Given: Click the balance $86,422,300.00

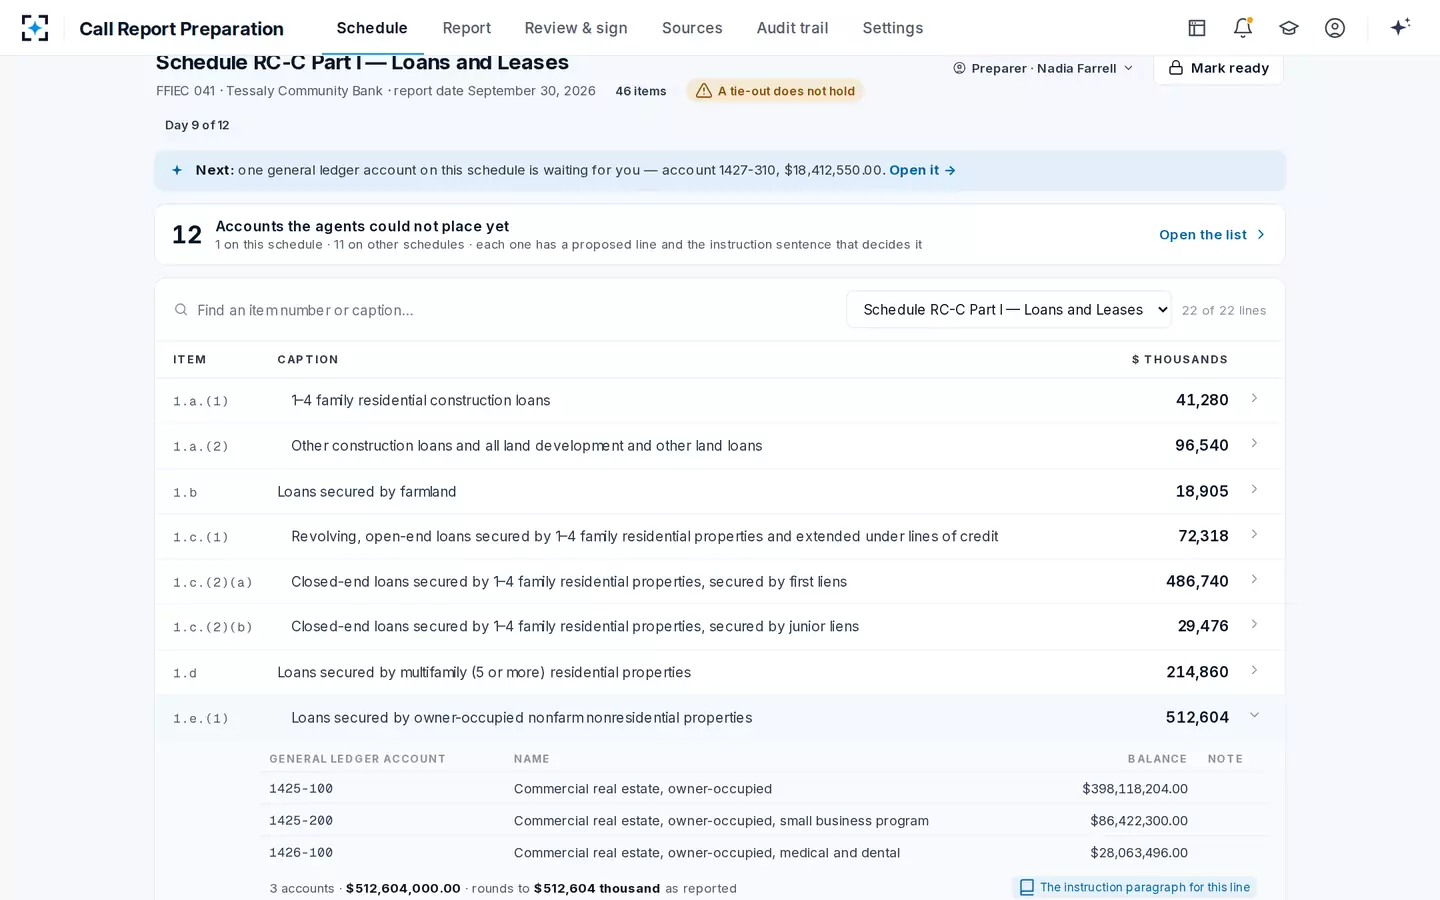Looking at the screenshot, I should click(x=1139, y=821).
